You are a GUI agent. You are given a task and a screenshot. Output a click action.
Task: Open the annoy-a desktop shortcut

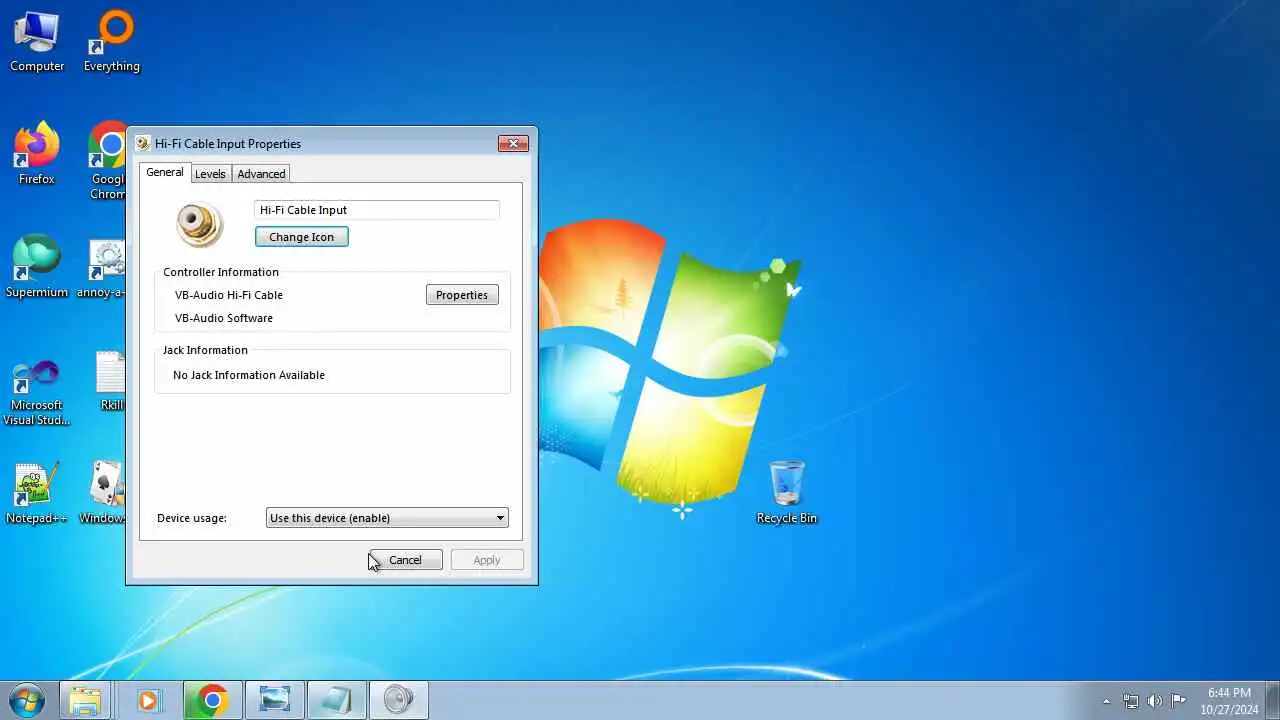click(x=102, y=267)
